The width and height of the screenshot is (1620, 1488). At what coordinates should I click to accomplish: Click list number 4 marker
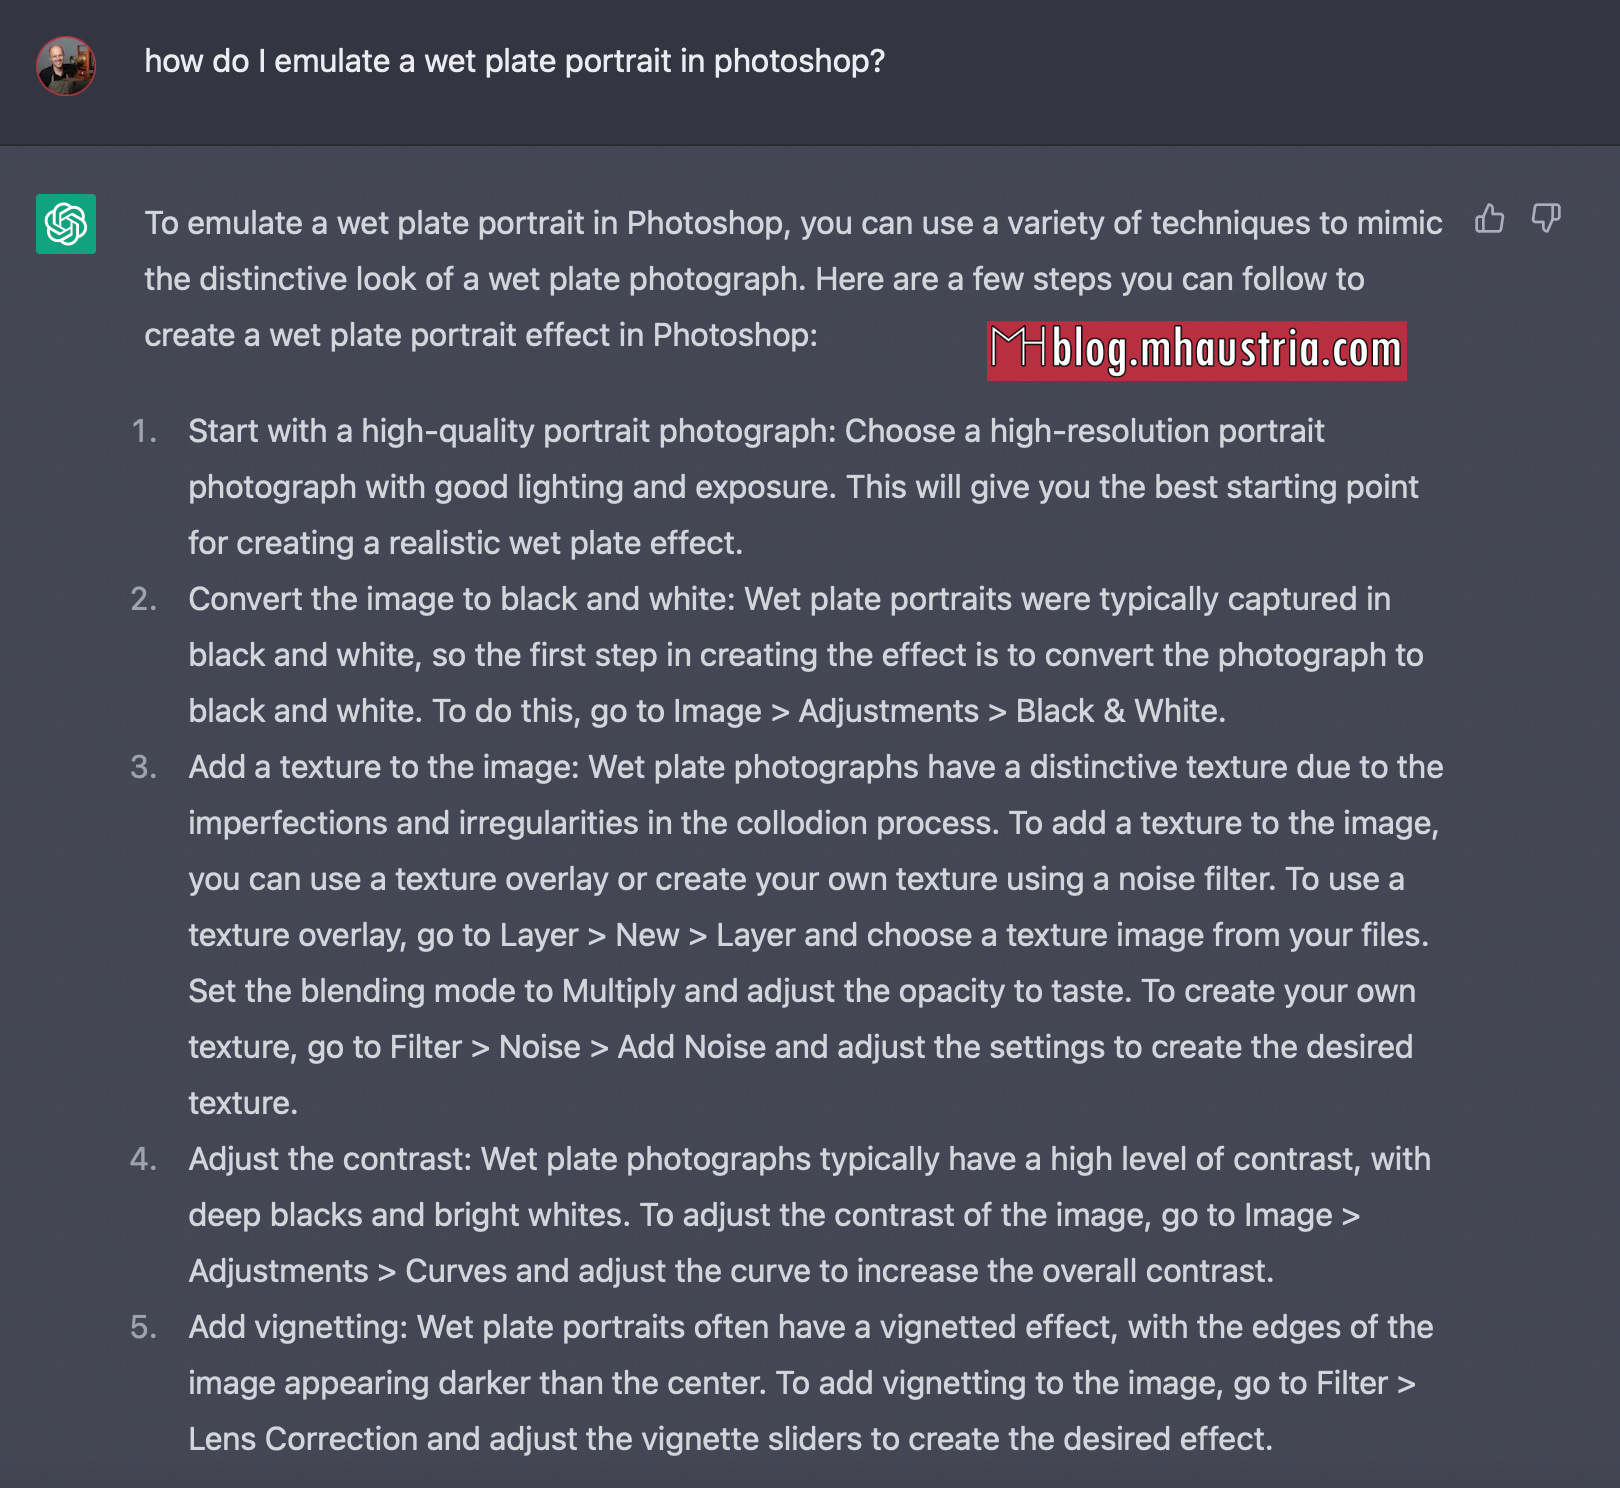(x=144, y=1159)
